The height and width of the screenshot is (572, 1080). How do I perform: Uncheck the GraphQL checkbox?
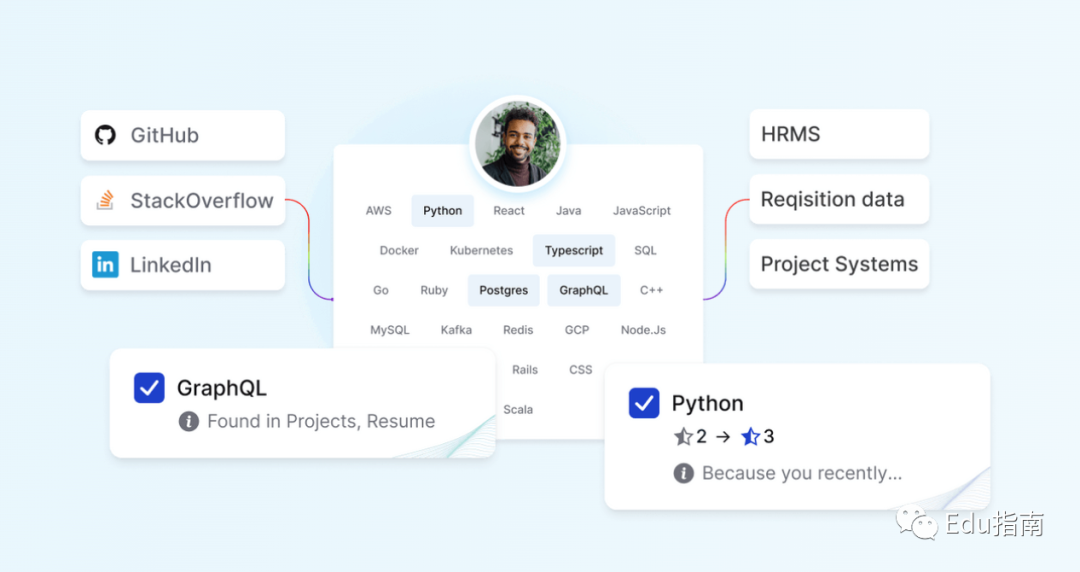point(149,388)
